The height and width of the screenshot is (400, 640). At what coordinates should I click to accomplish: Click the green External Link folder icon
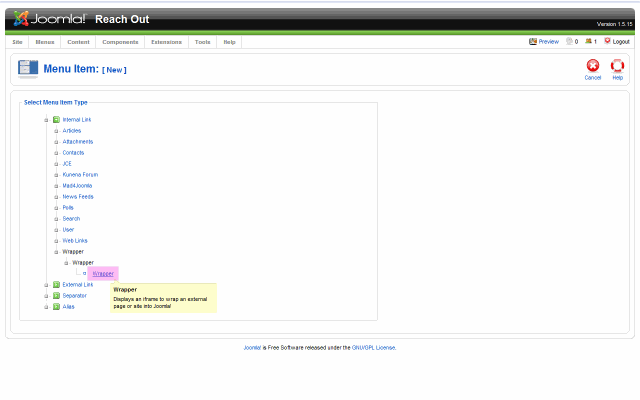coord(56,284)
